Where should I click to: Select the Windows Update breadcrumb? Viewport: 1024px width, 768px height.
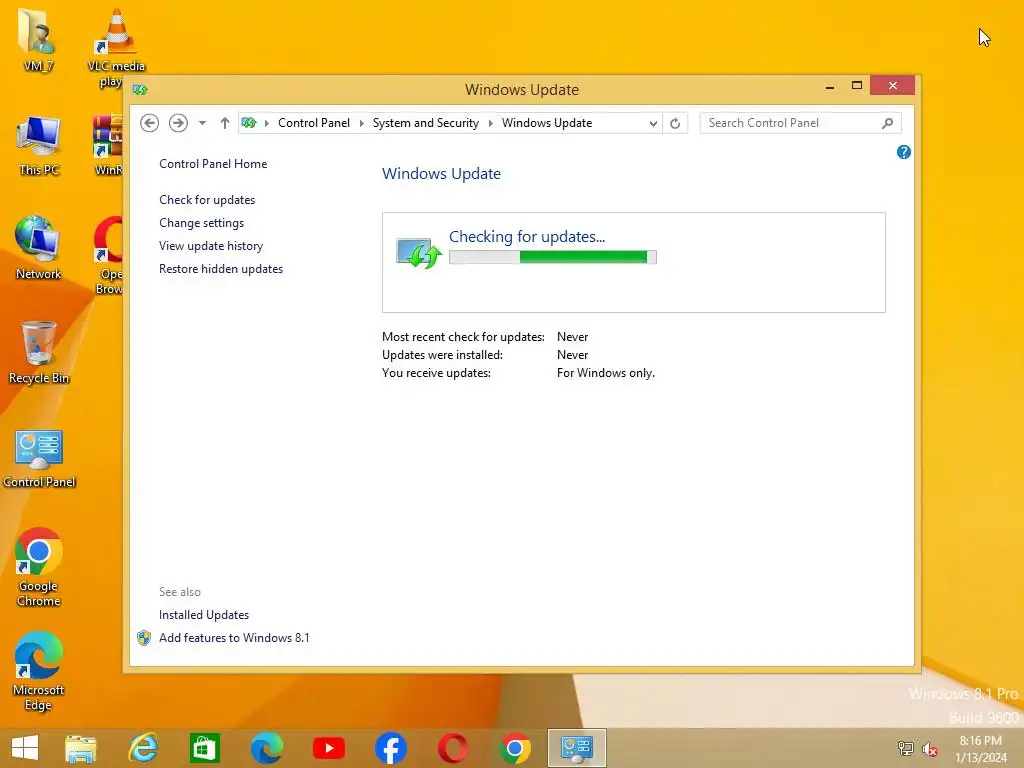(x=547, y=123)
